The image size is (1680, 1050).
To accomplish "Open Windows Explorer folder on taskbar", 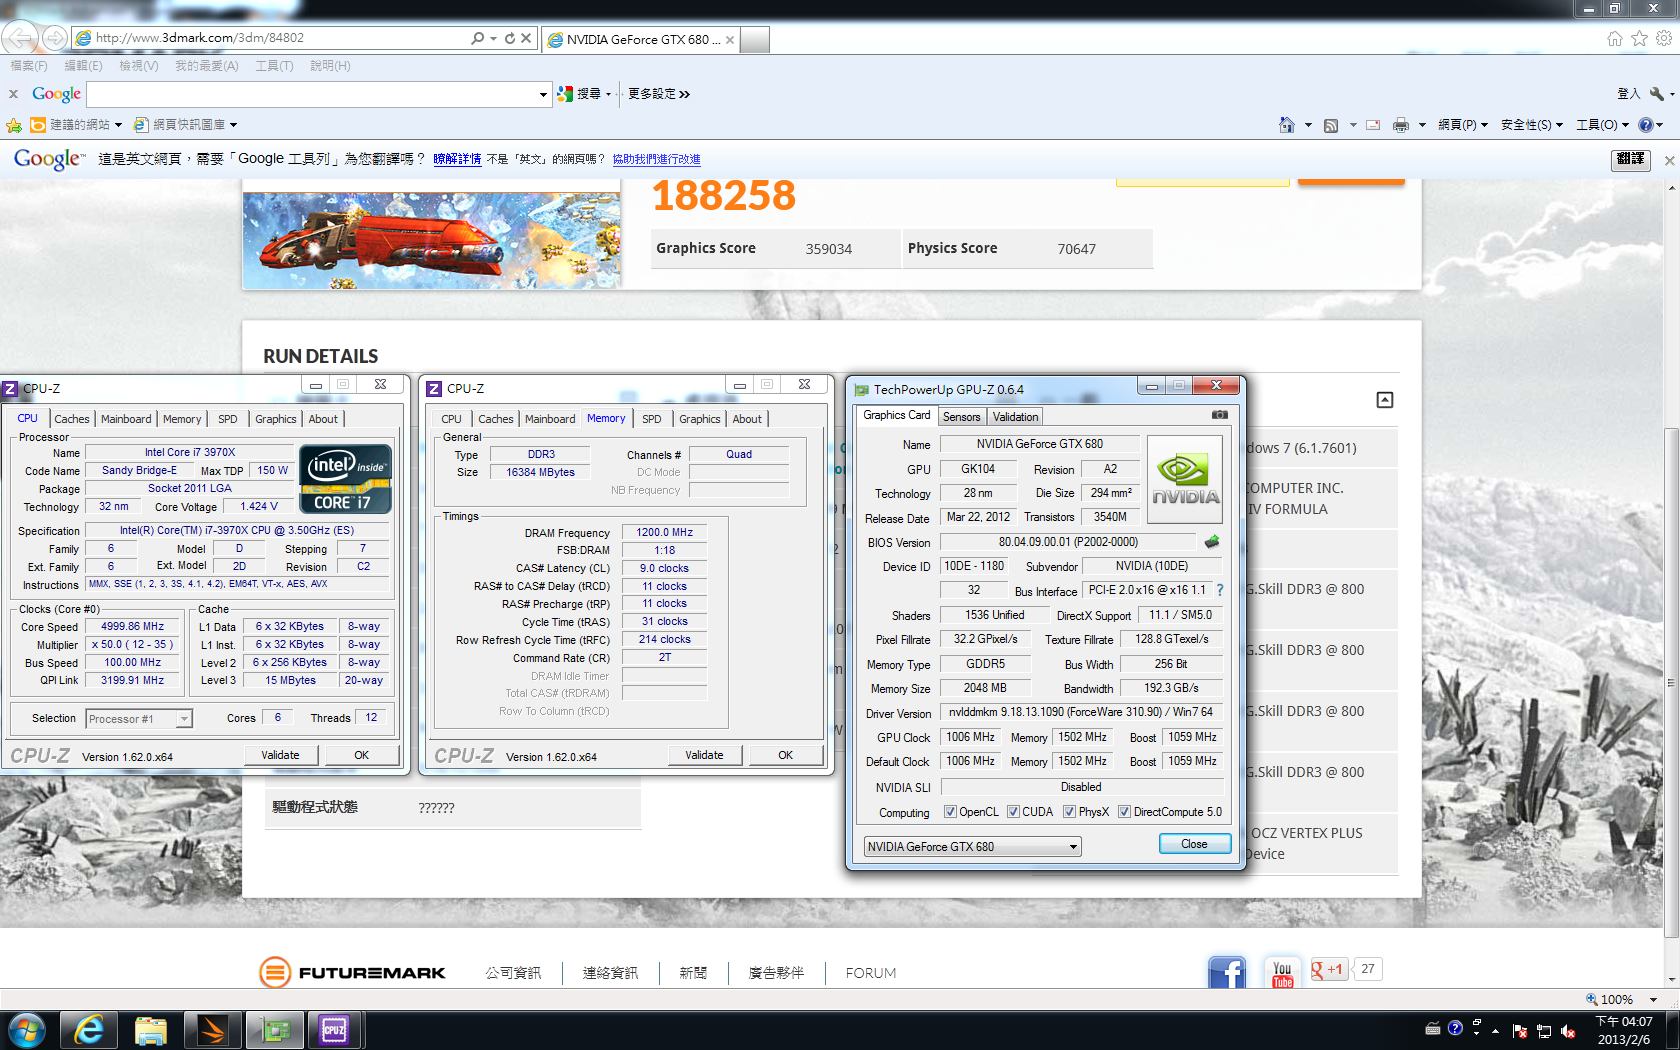I will tap(150, 1030).
